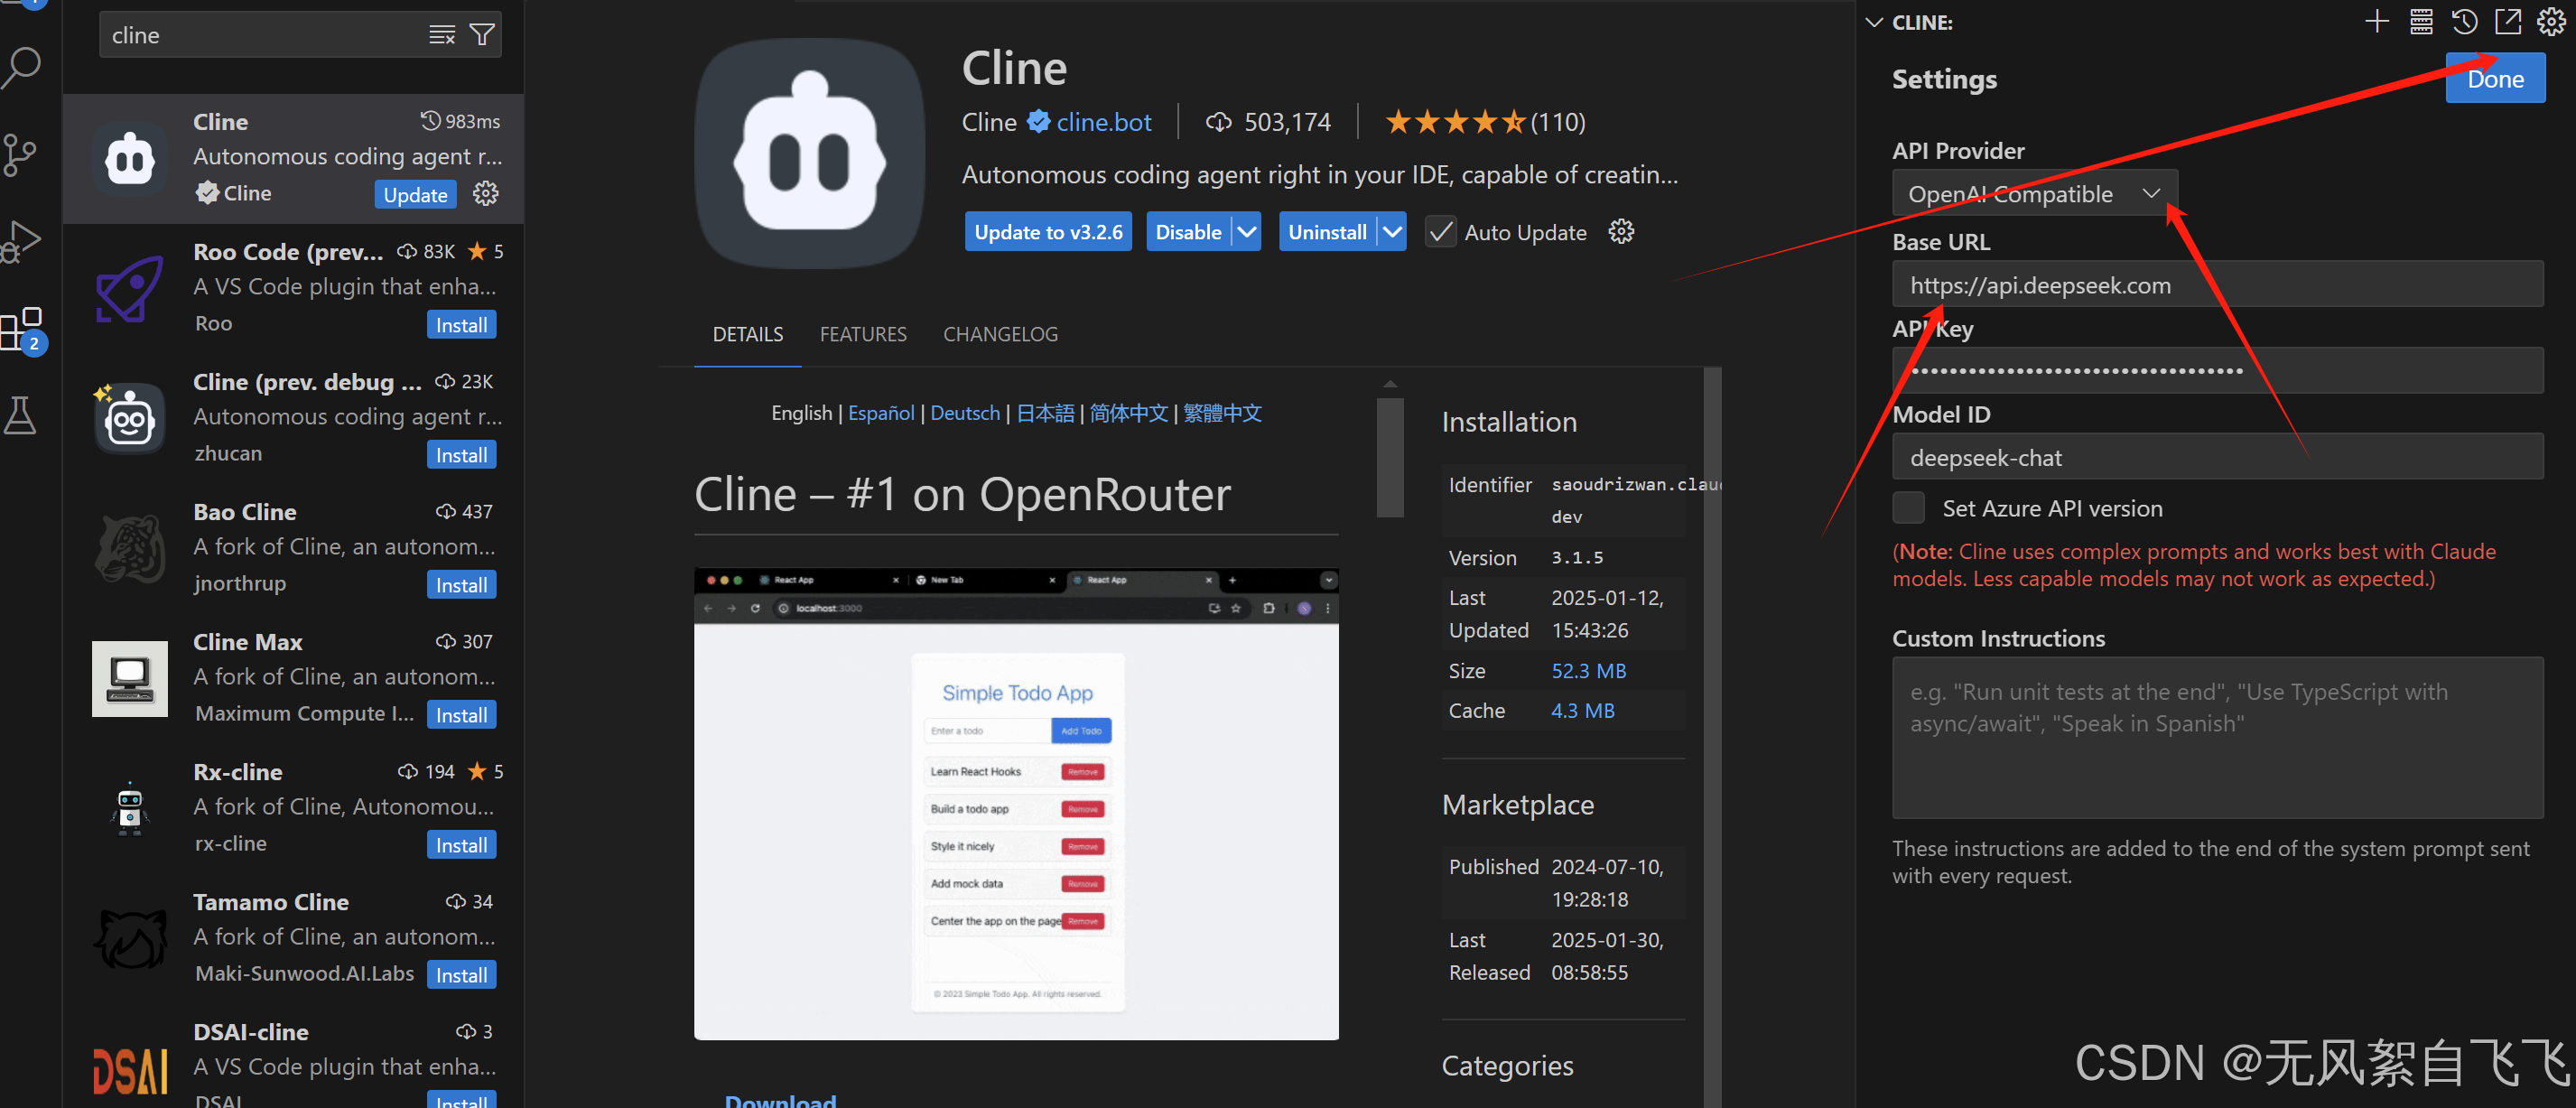Image resolution: width=2576 pixels, height=1108 pixels.
Task: Switch to the FEATURES tab
Action: pyautogui.click(x=863, y=334)
